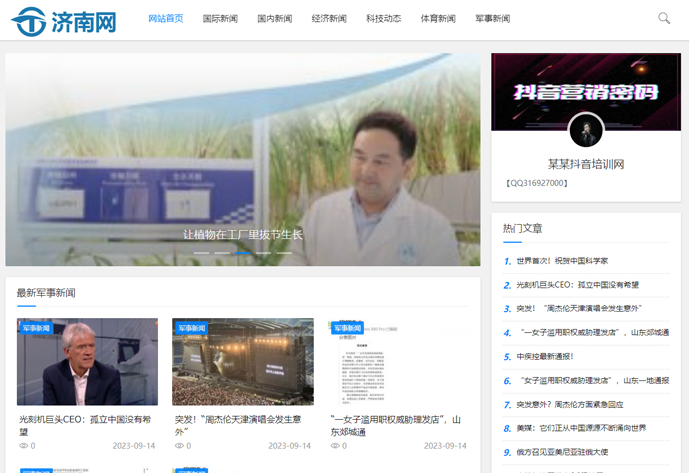The image size is (689, 473).
Task: Click 军事新闻 badge on the concert thumbnail
Action: click(191, 327)
